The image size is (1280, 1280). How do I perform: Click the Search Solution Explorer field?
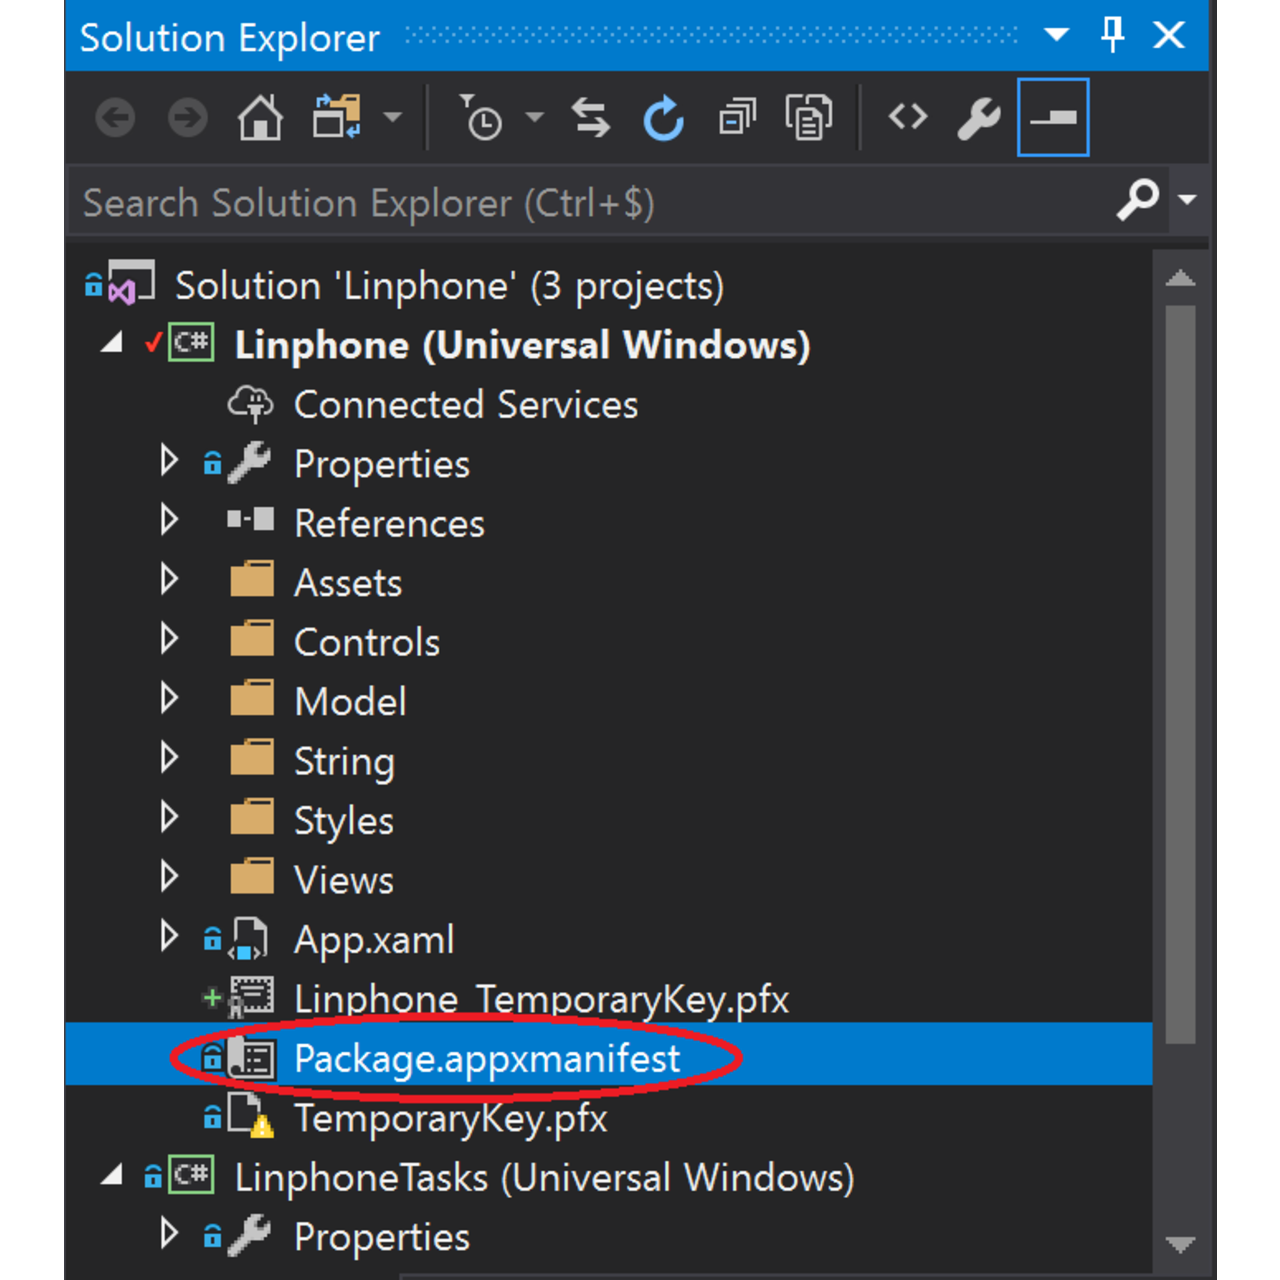tap(590, 203)
